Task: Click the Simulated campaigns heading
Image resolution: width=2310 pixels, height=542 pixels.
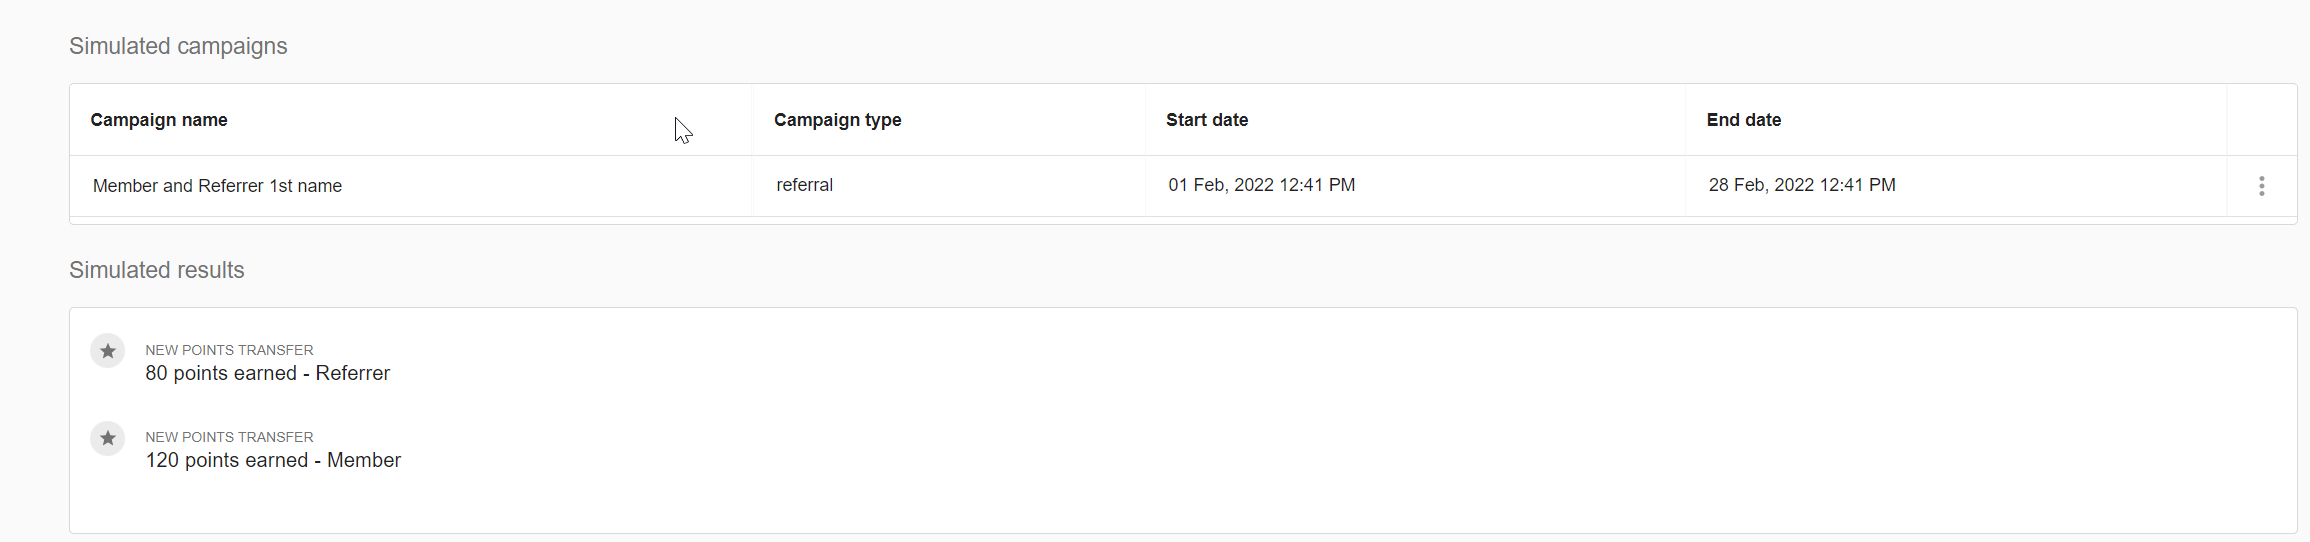Action: [x=178, y=46]
